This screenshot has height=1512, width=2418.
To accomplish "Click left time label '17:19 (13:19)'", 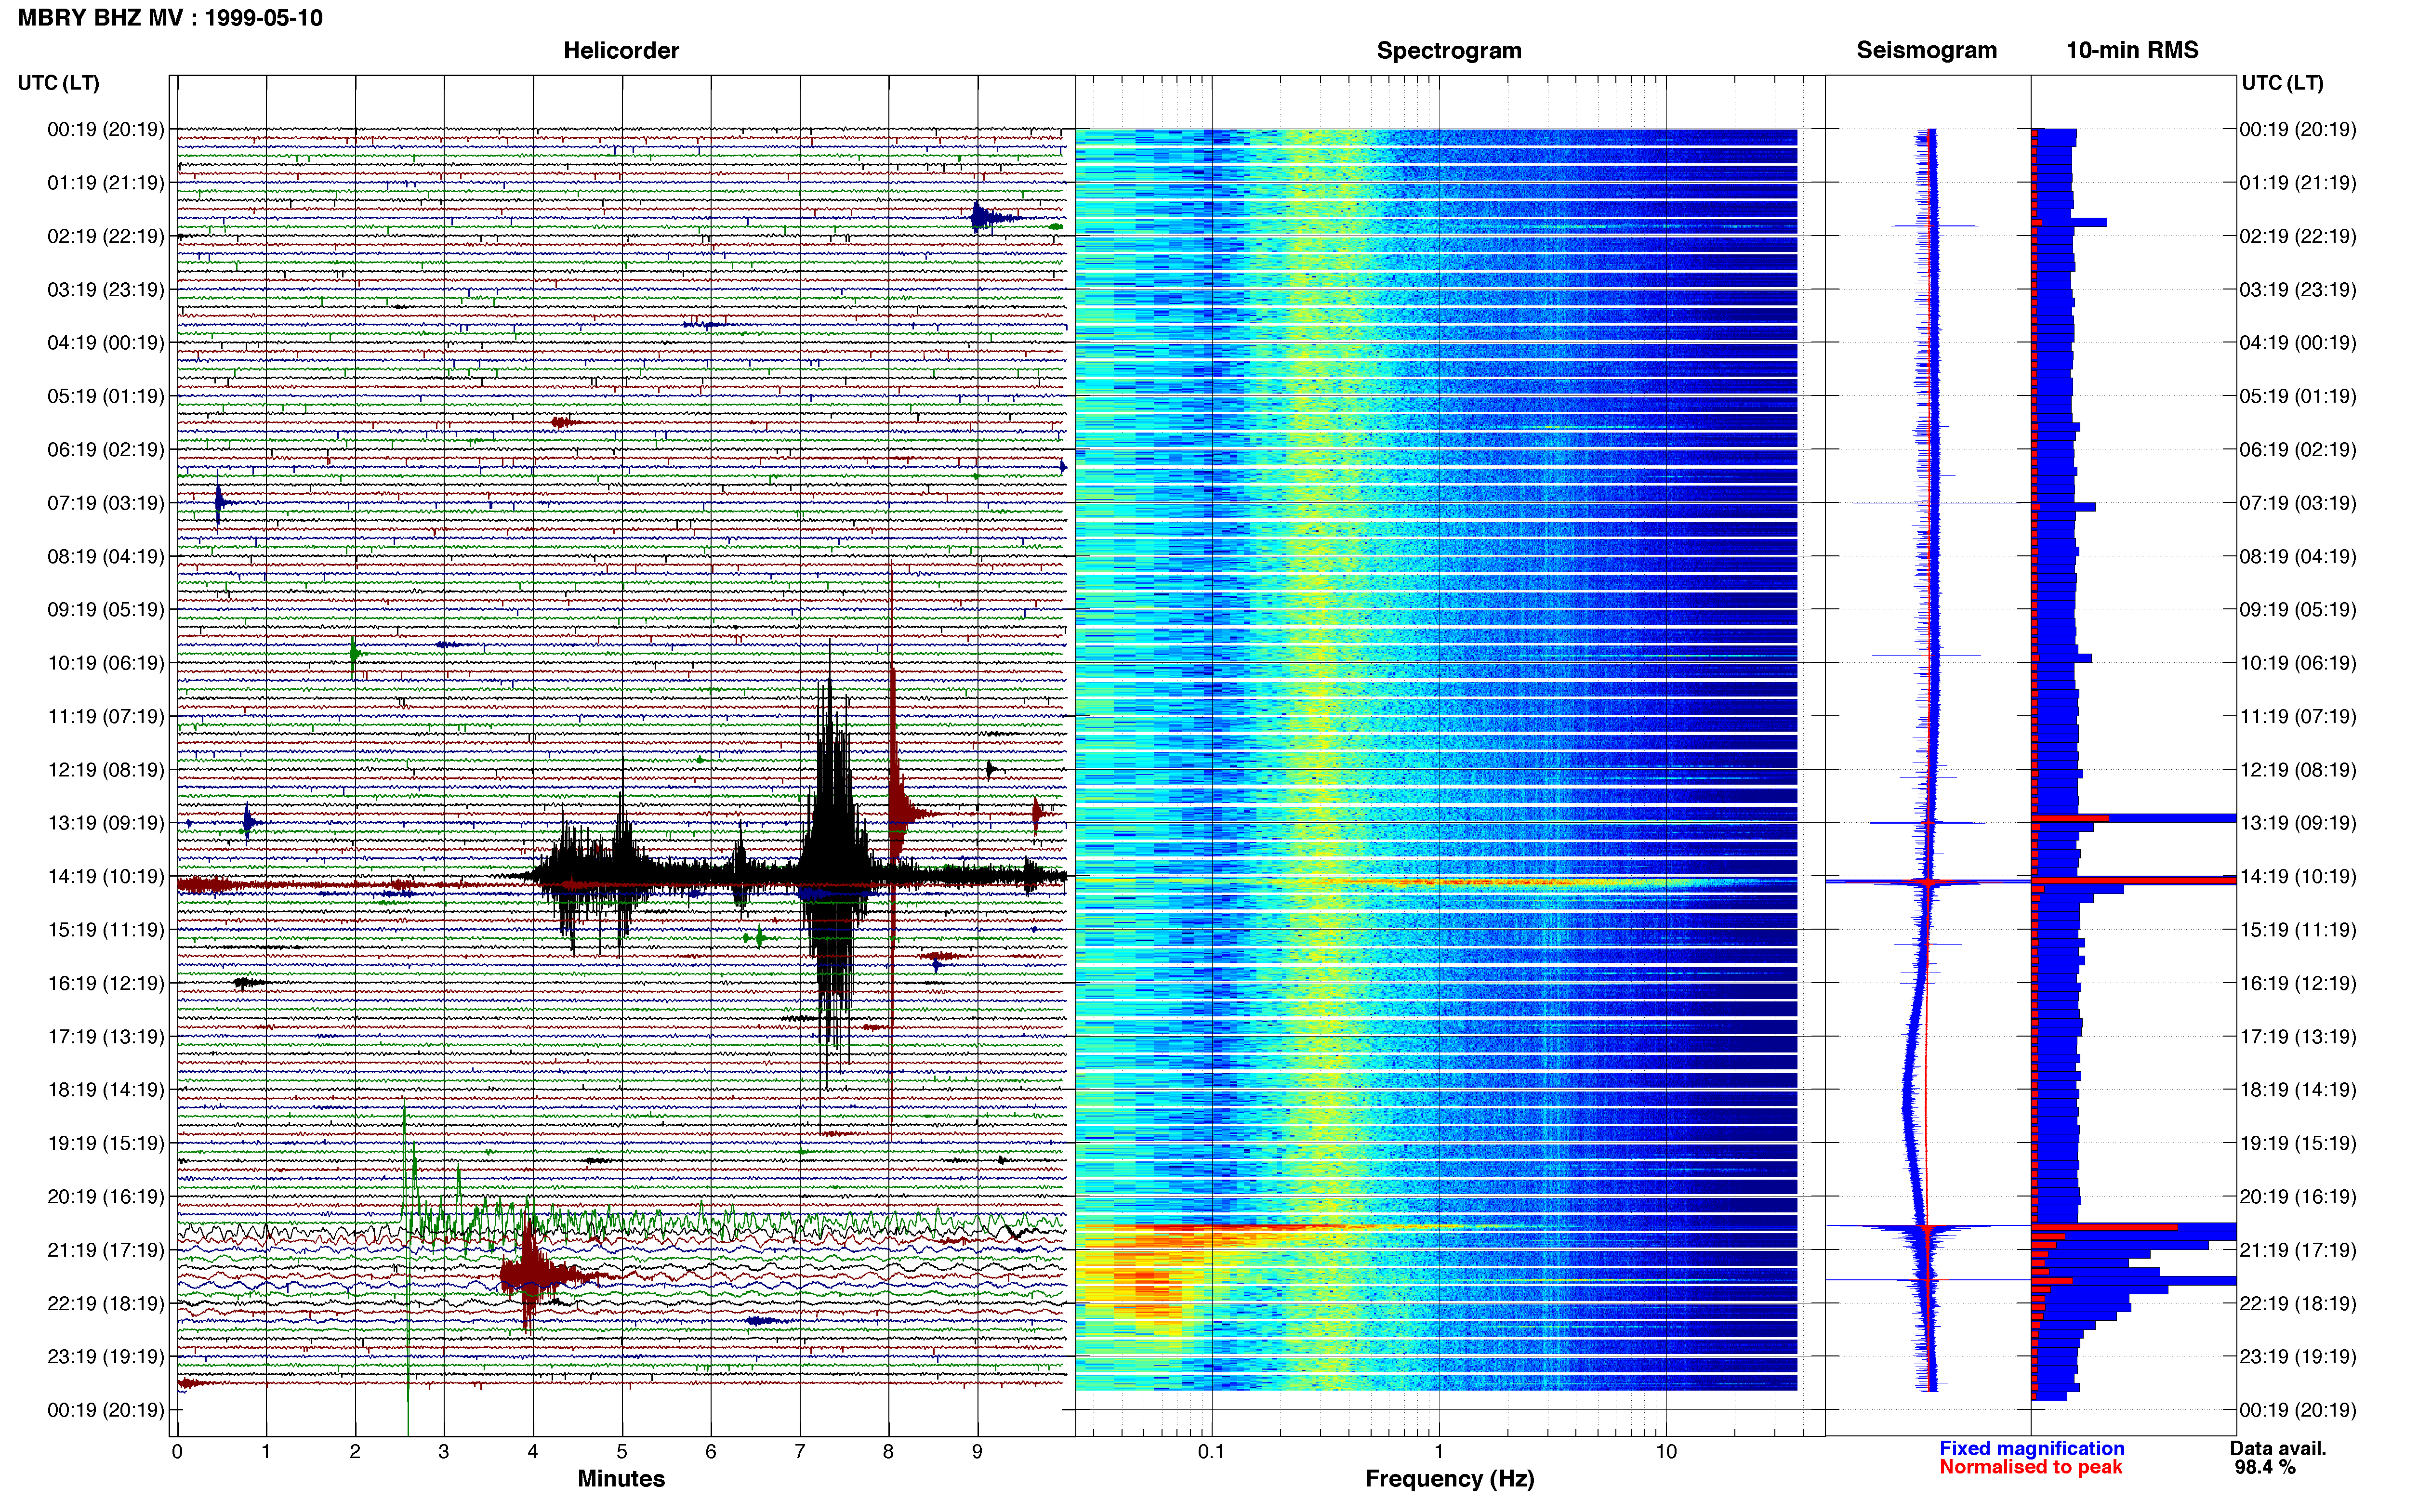I will tap(106, 1036).
